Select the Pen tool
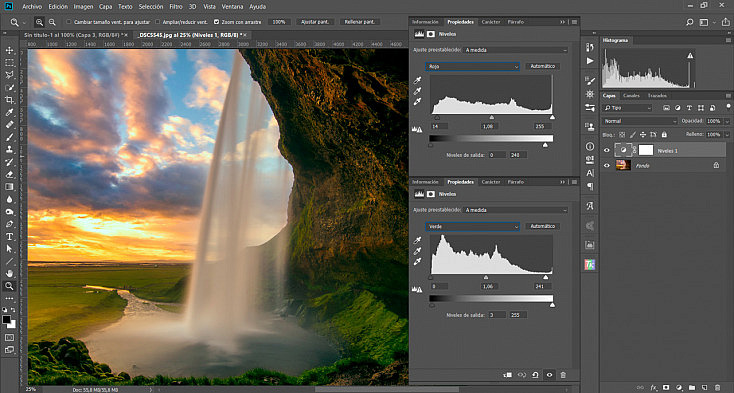The image size is (734, 393). point(9,224)
